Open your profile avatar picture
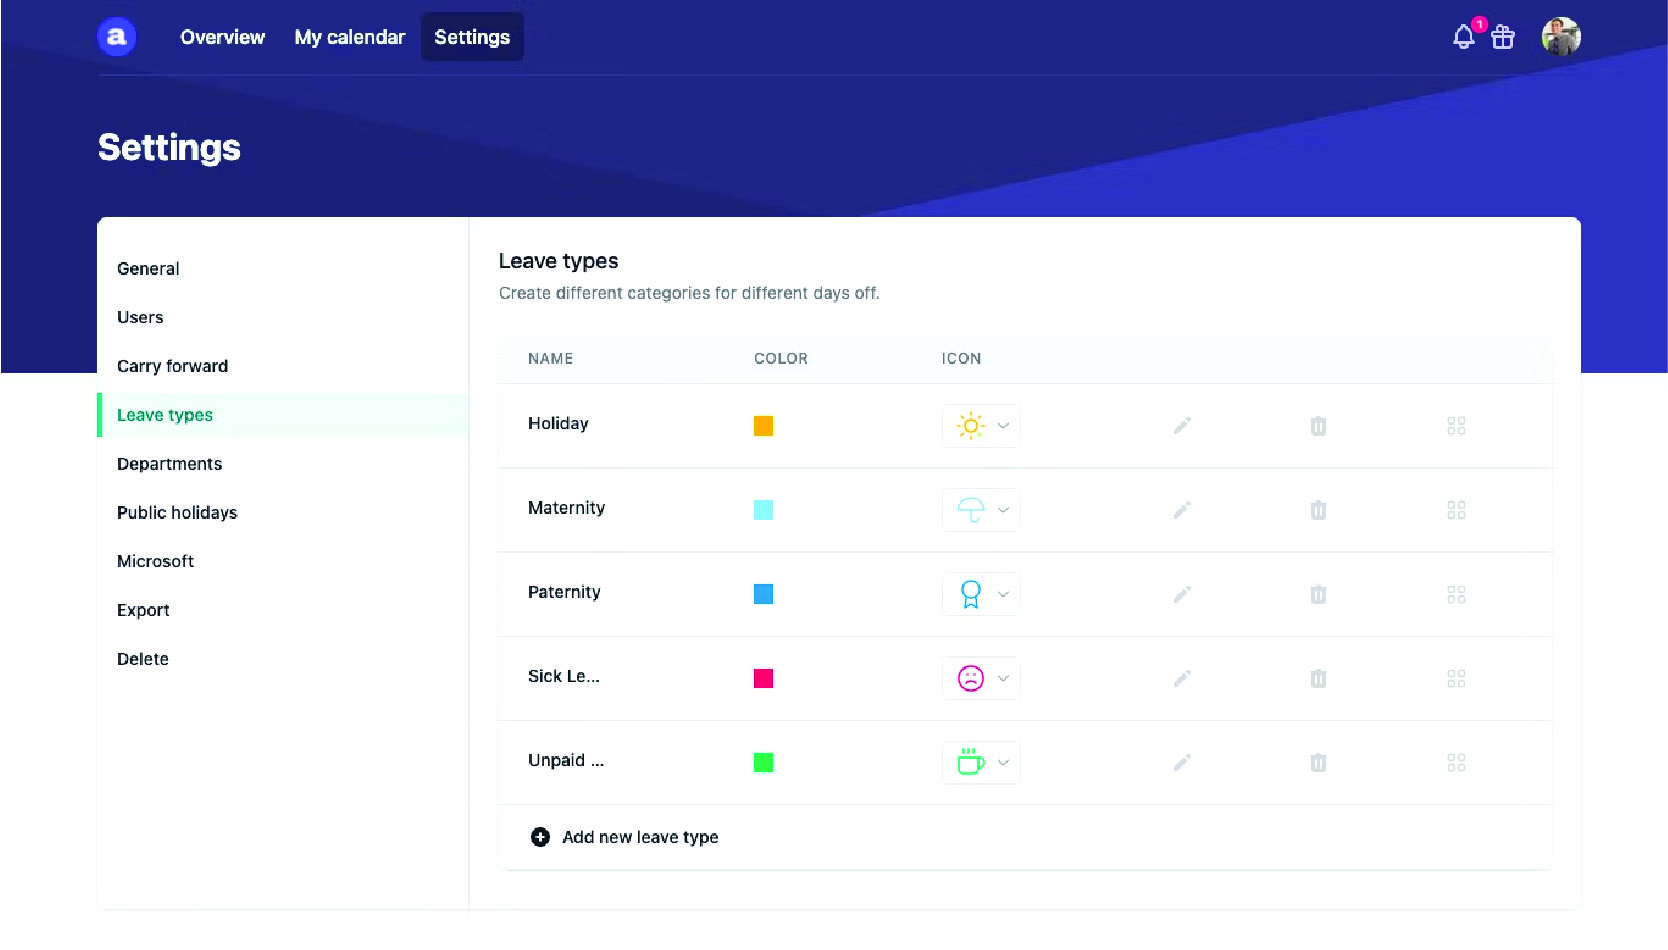Screen dimensions: 1668x950 pyautogui.click(x=1560, y=37)
